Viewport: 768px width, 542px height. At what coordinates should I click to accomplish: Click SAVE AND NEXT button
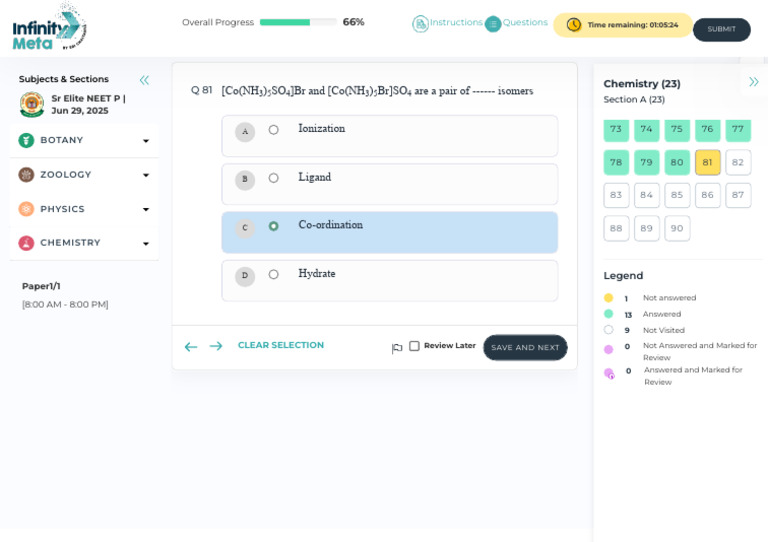tap(525, 347)
